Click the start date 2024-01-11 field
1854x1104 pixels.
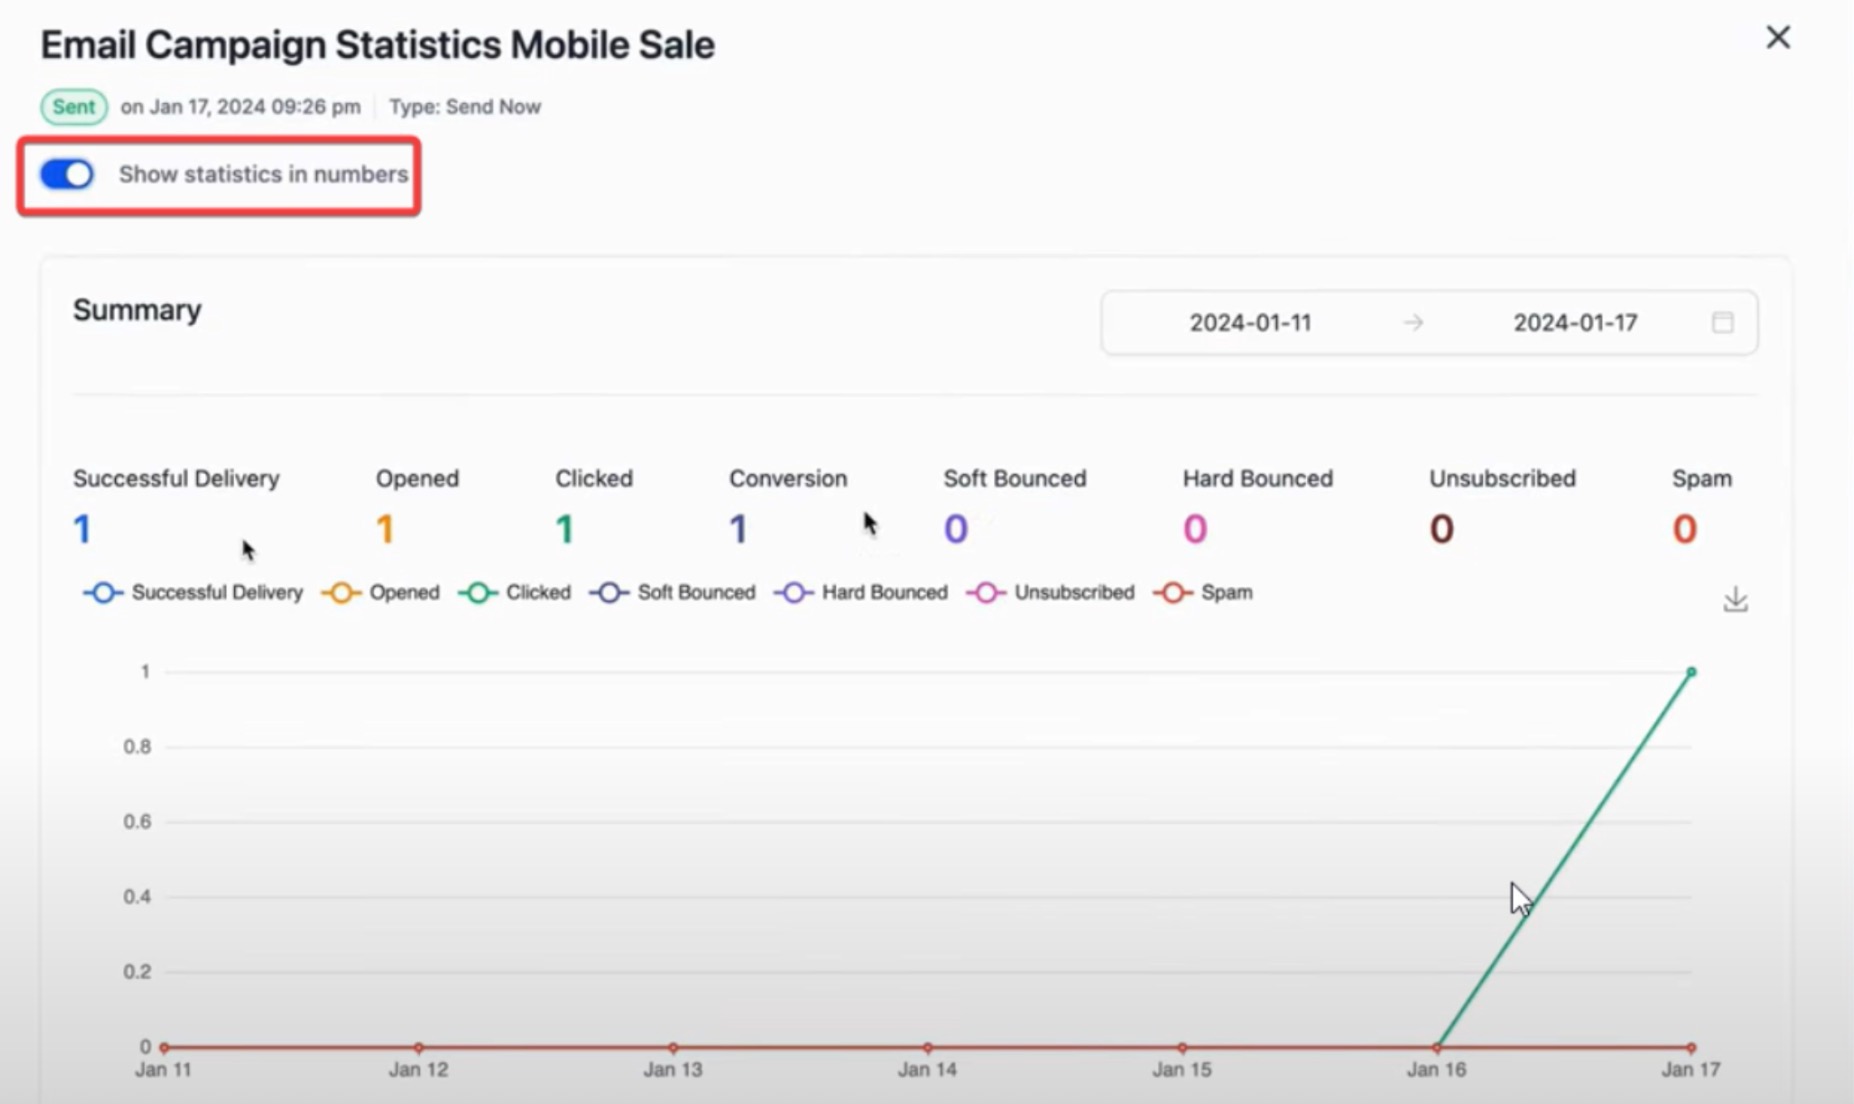[1249, 323]
